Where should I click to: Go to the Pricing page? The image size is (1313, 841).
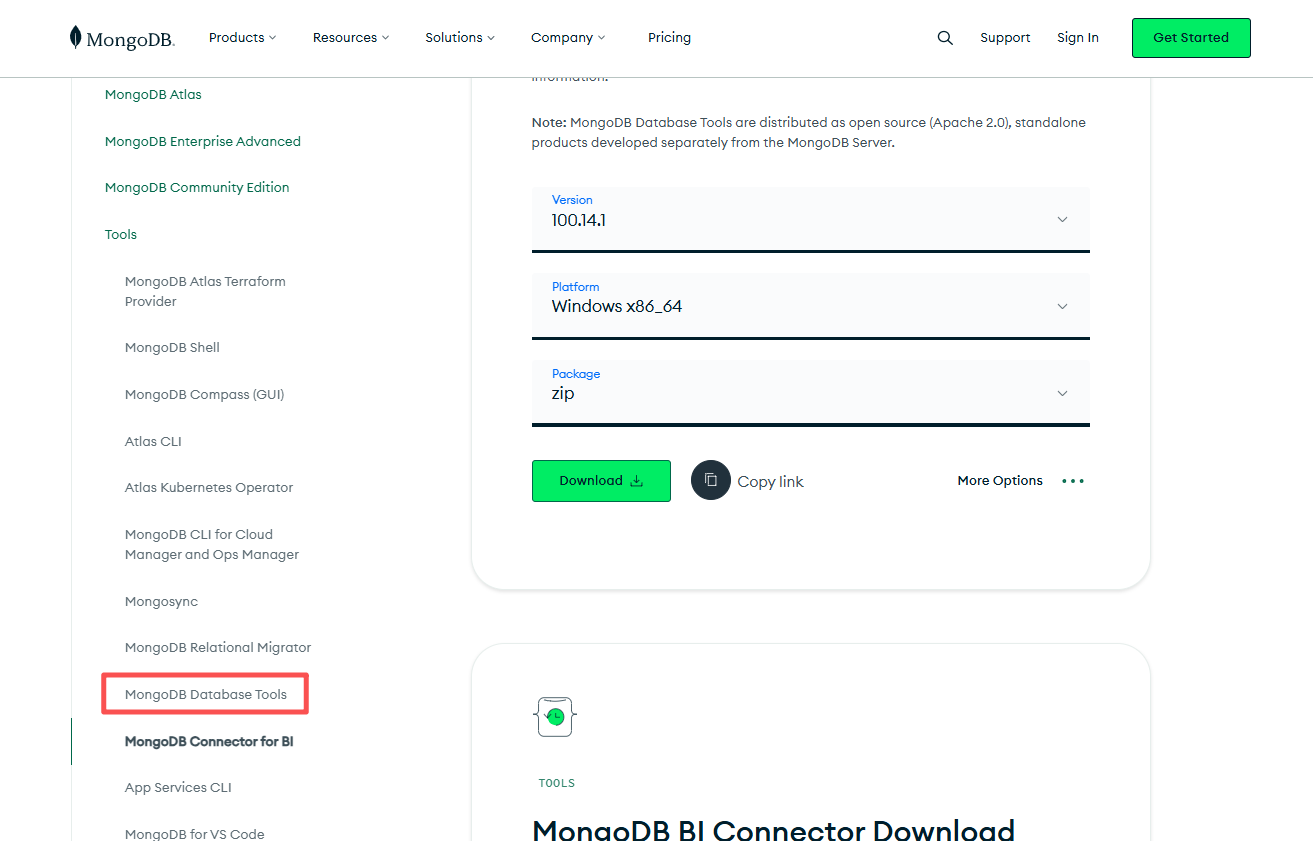(x=669, y=38)
